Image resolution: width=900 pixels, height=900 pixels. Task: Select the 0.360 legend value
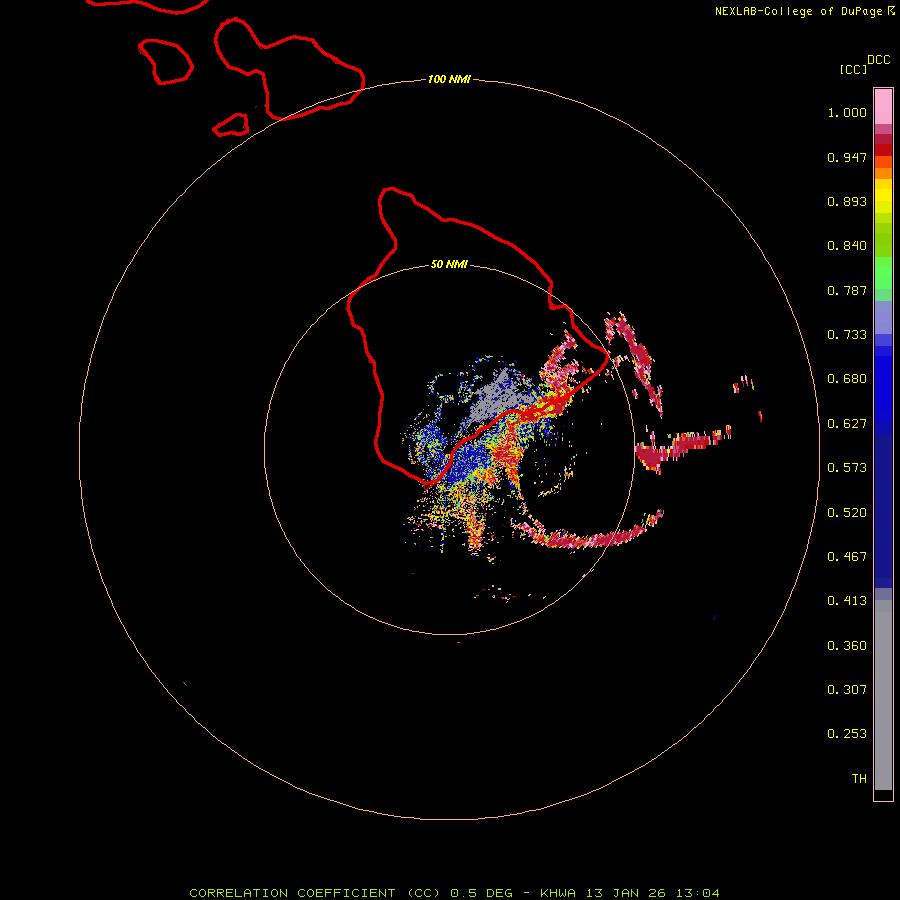pyautogui.click(x=847, y=646)
